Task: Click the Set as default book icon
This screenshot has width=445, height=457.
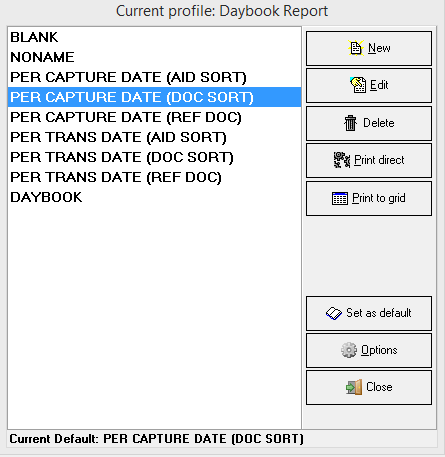Action: (x=334, y=313)
